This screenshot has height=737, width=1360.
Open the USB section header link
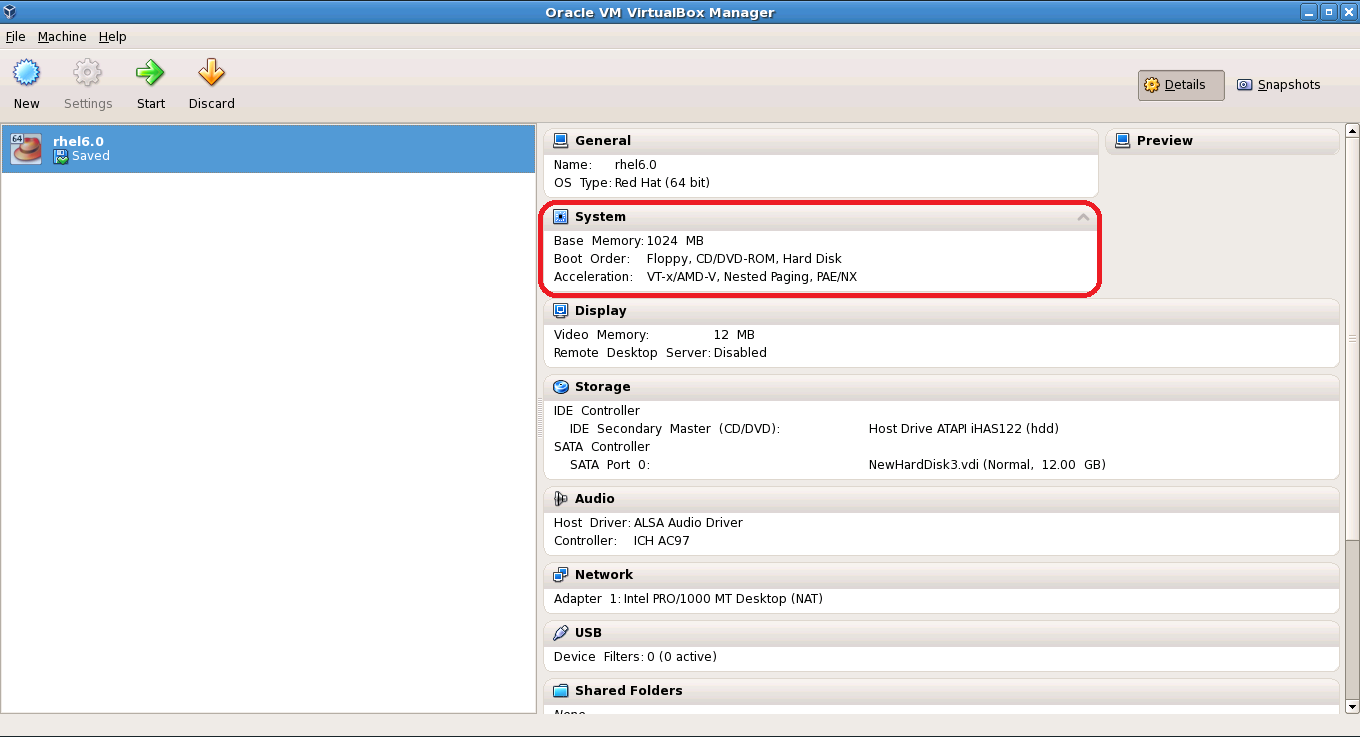(588, 633)
